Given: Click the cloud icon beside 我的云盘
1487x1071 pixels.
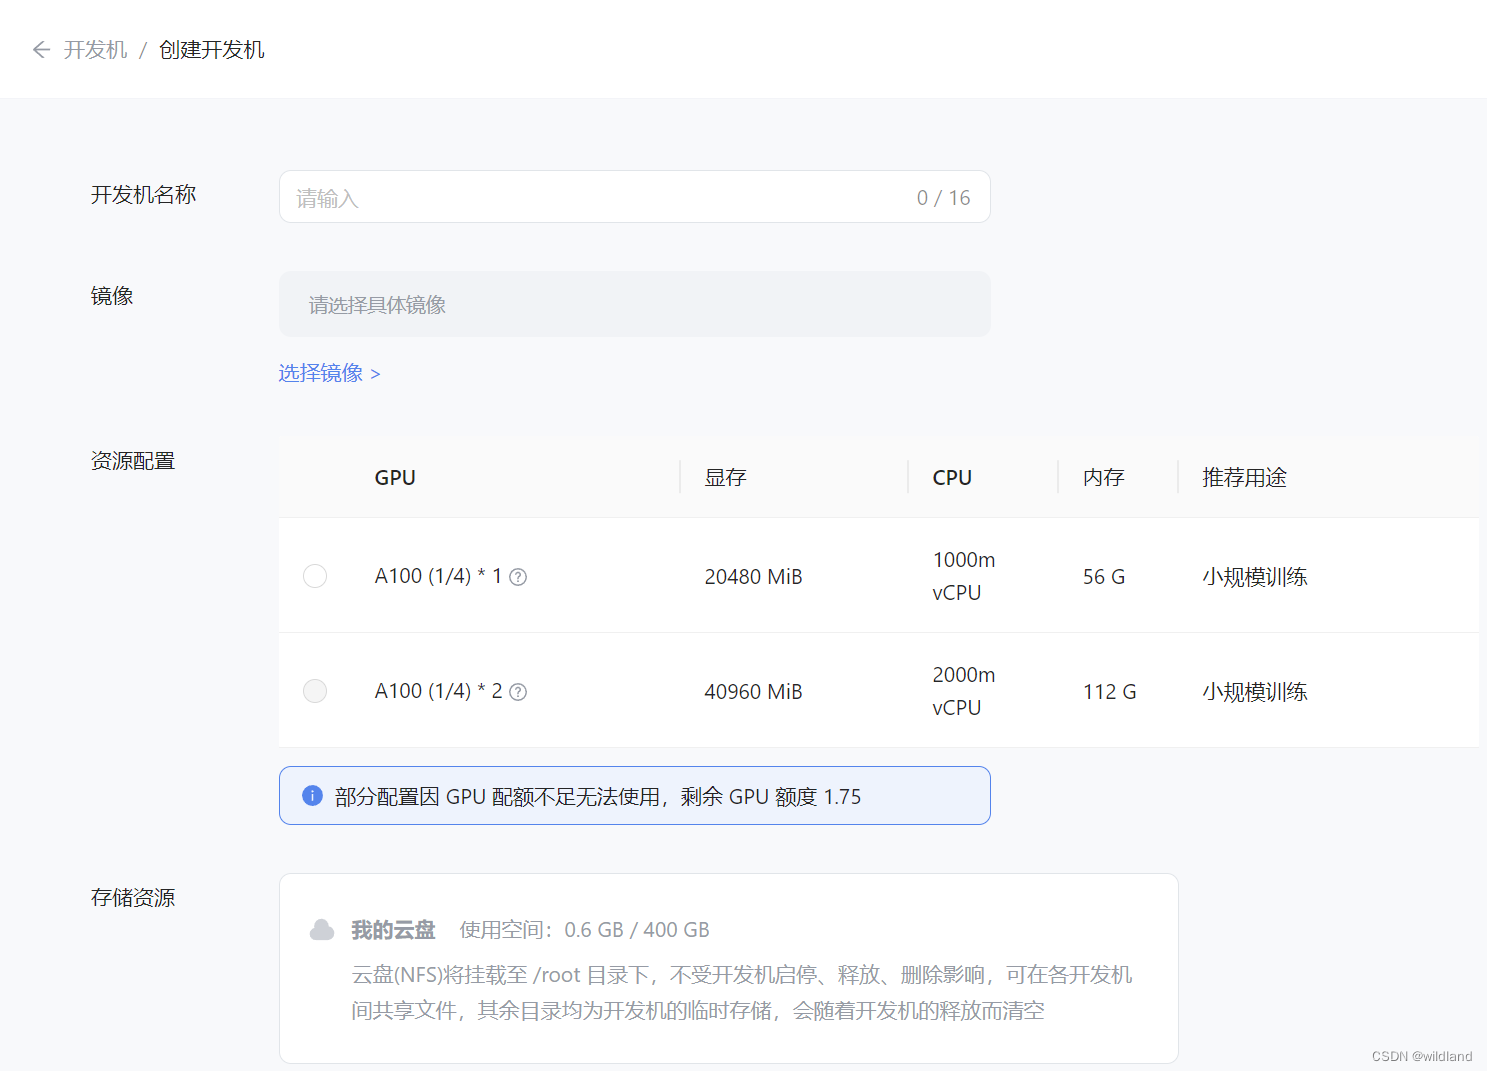Looking at the screenshot, I should tap(322, 930).
